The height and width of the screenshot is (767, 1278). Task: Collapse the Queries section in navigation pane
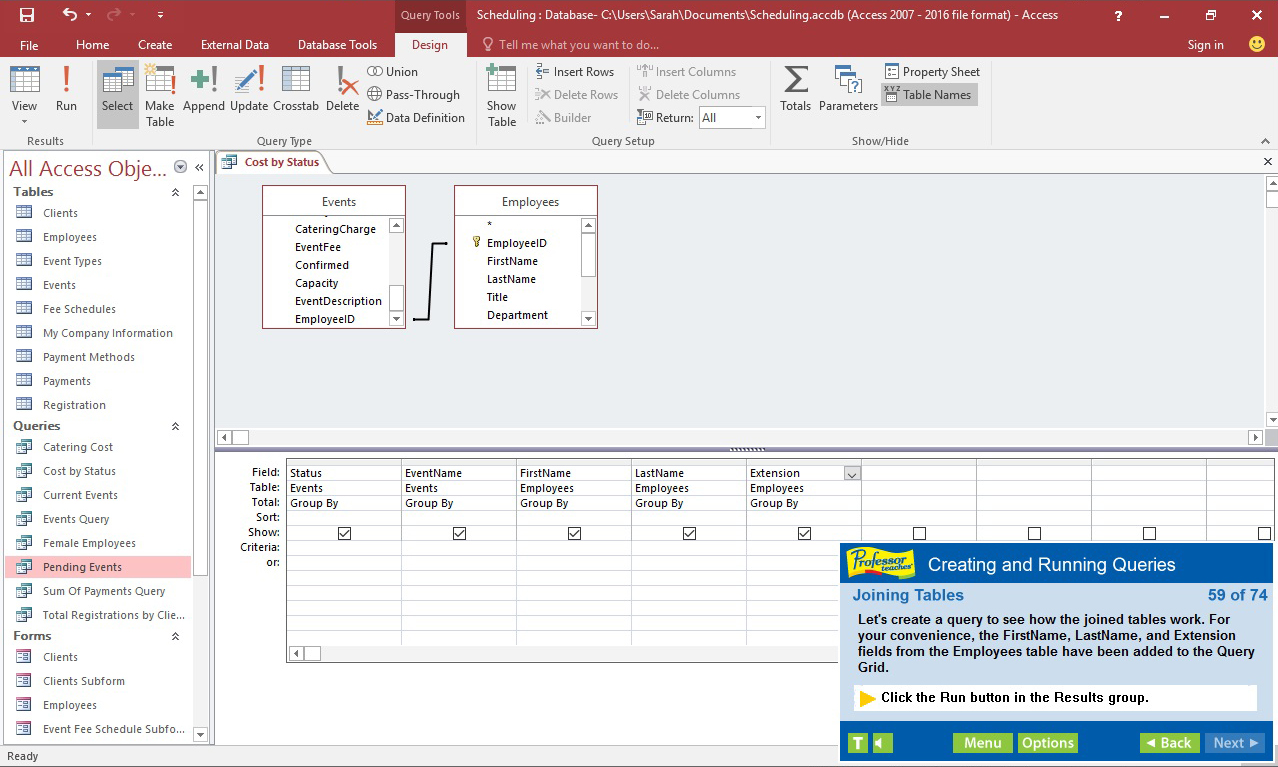click(175, 426)
